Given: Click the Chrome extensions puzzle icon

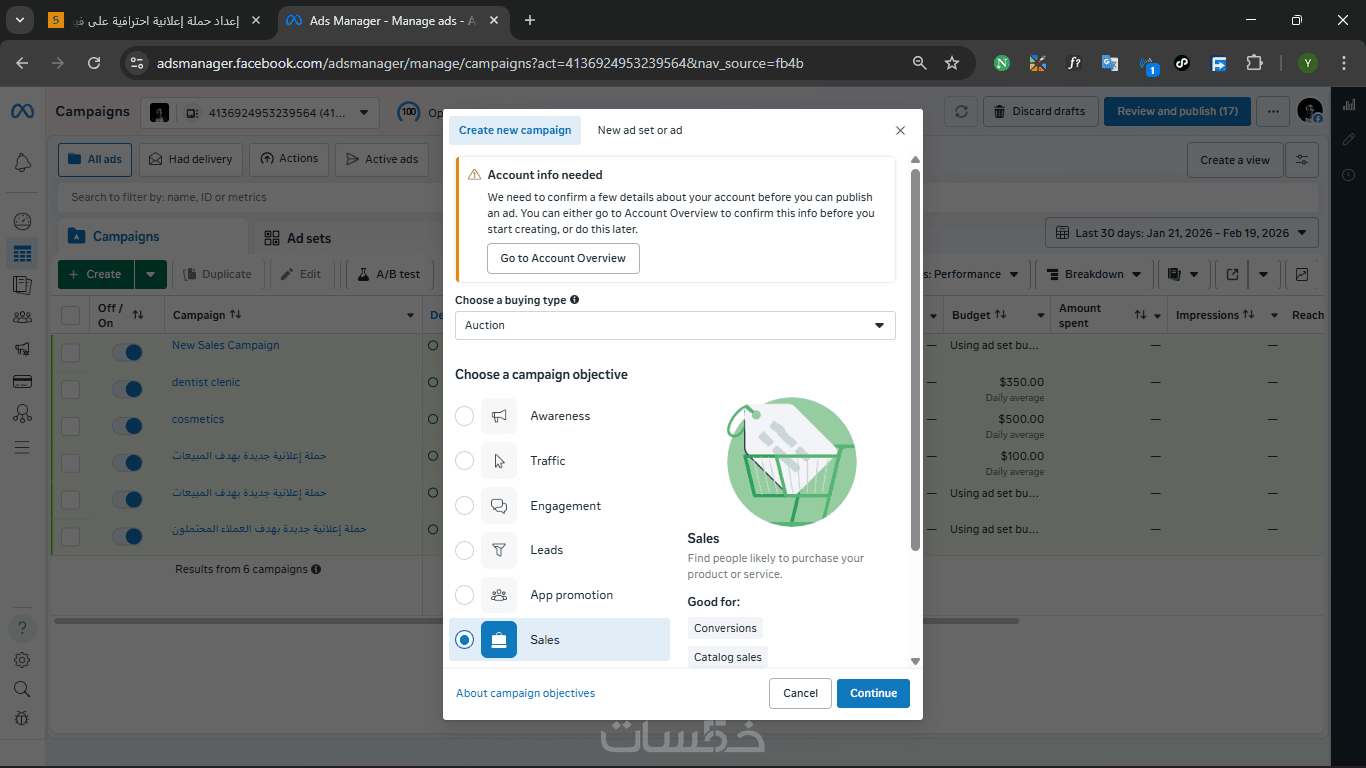Looking at the screenshot, I should tap(1254, 63).
